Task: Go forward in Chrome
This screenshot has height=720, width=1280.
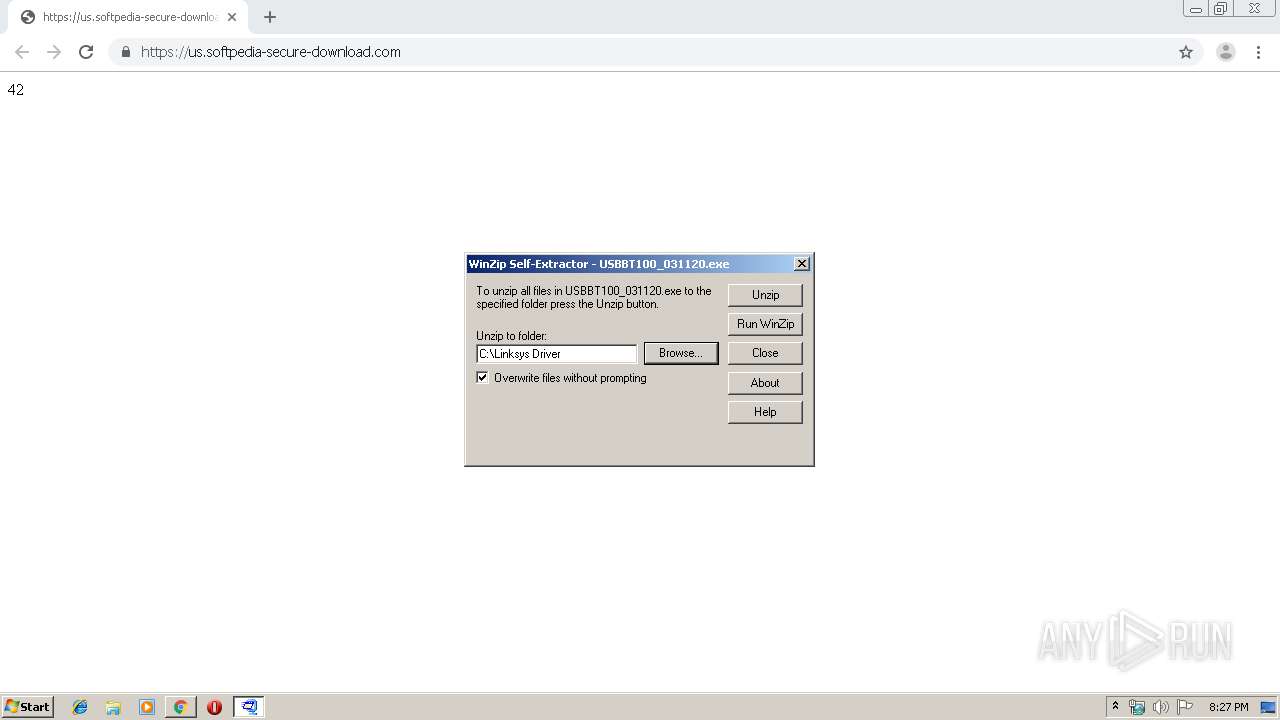Action: [54, 52]
